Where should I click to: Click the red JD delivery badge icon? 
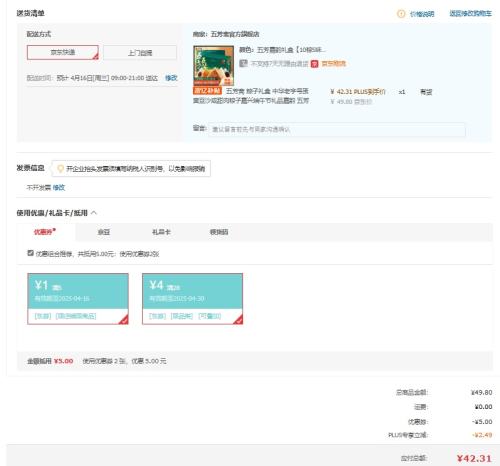pyautogui.click(x=314, y=64)
